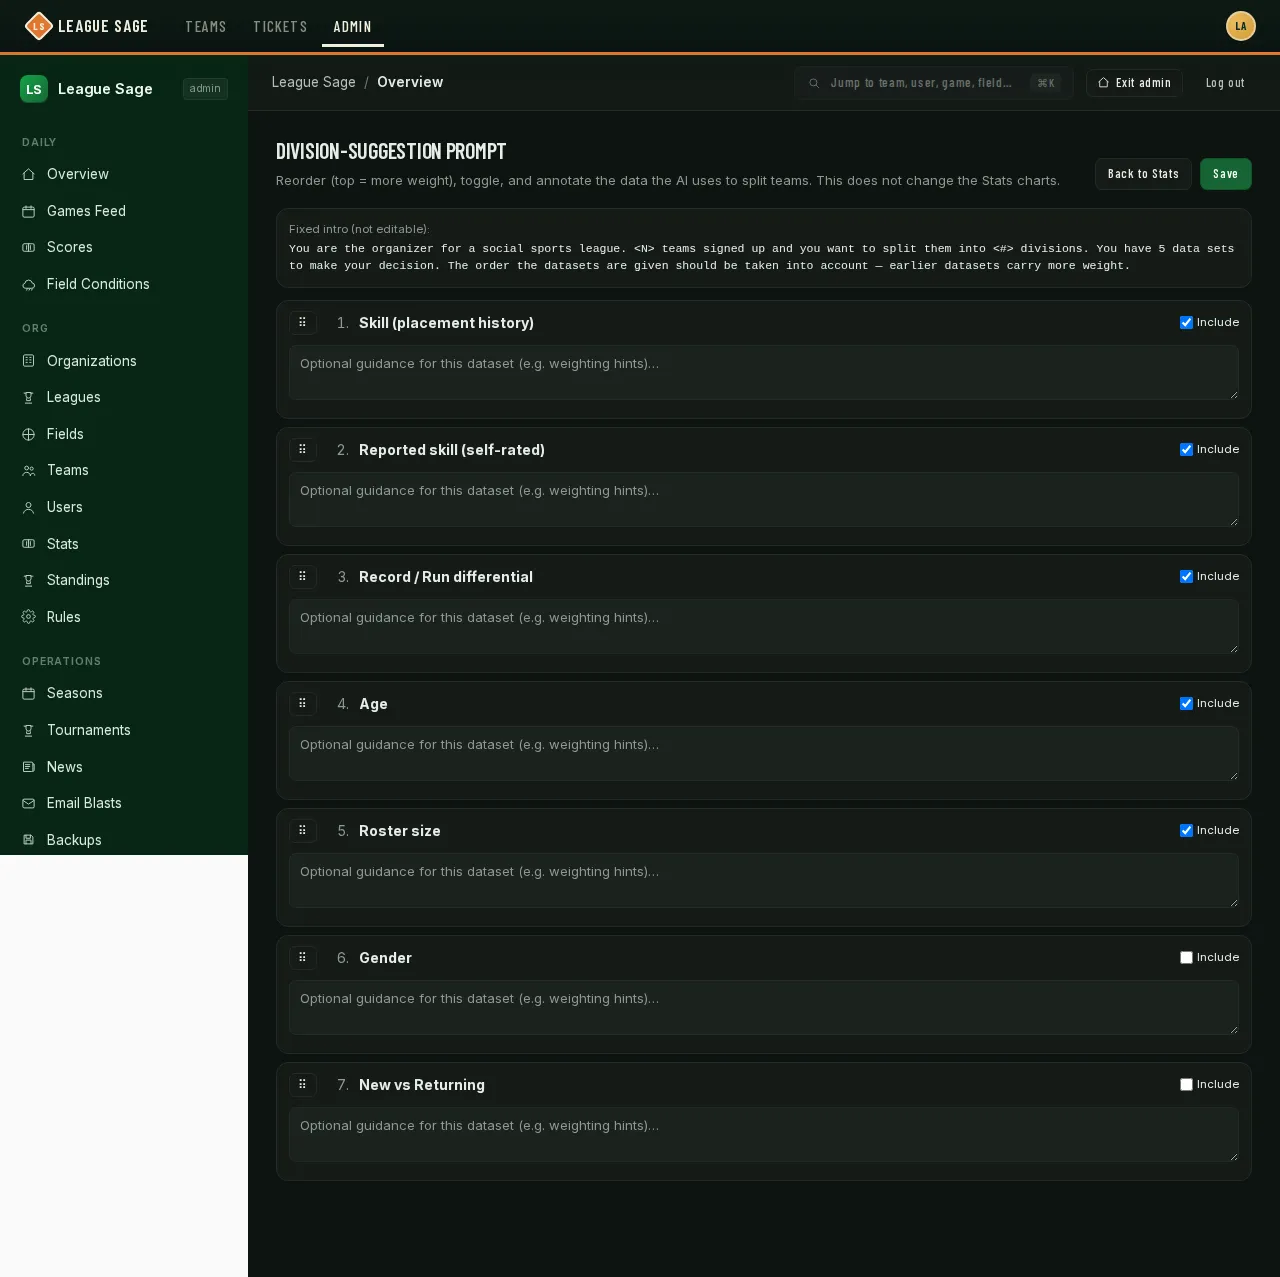Click the Backups save icon

click(x=29, y=840)
